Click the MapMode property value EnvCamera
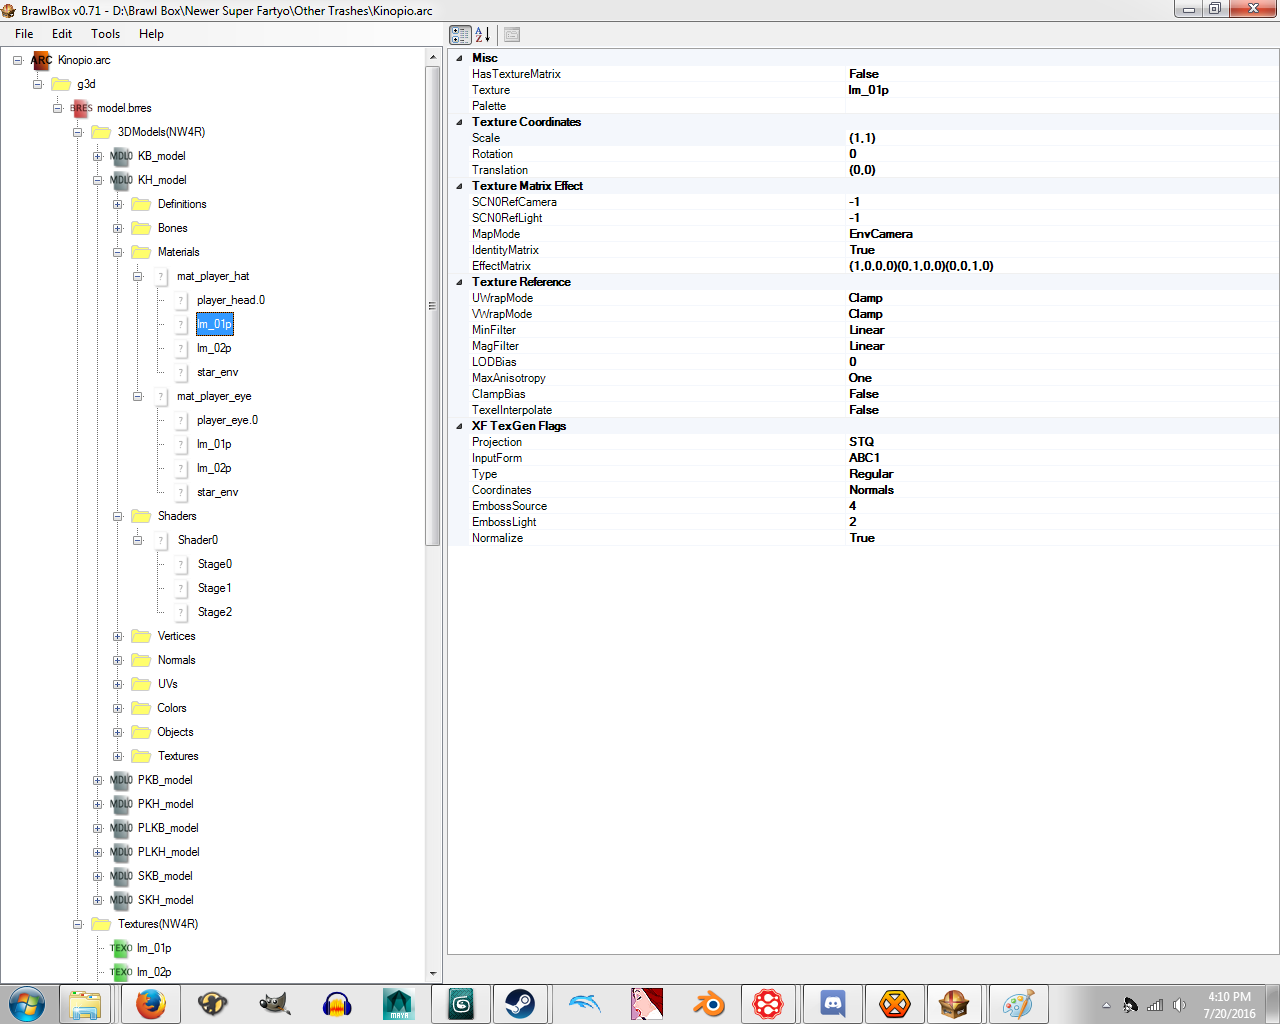This screenshot has height=1024, width=1280. click(880, 234)
